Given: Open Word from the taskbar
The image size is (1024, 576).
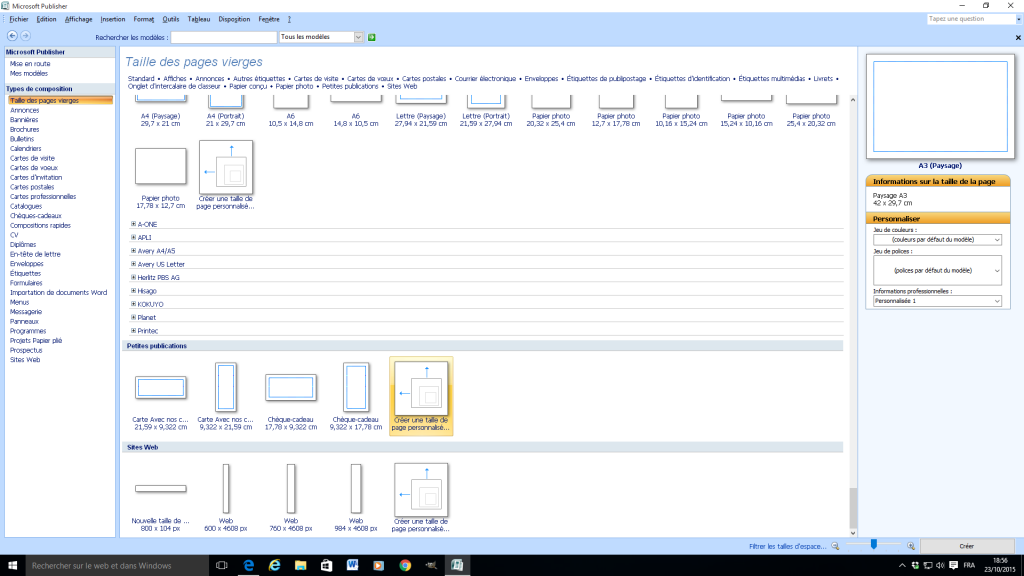Looking at the screenshot, I should tap(353, 566).
